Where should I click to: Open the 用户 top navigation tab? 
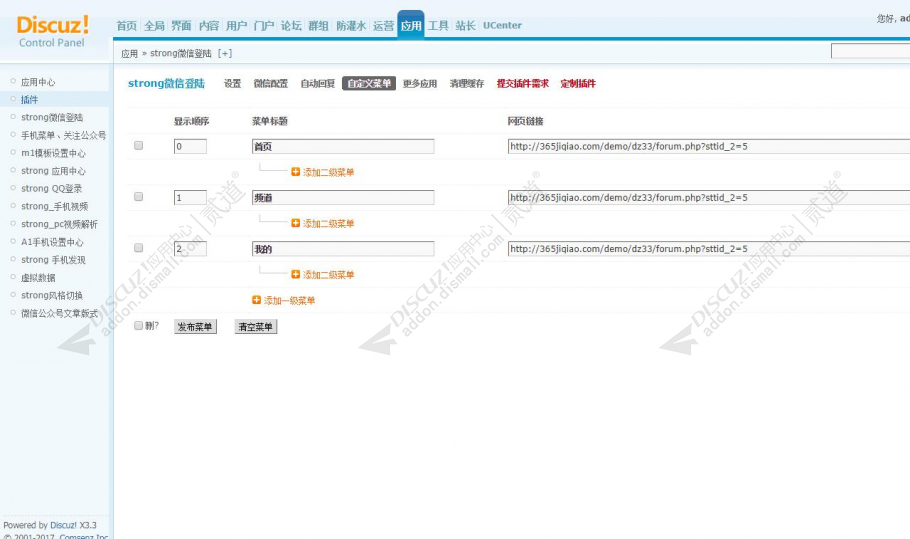tap(236, 26)
